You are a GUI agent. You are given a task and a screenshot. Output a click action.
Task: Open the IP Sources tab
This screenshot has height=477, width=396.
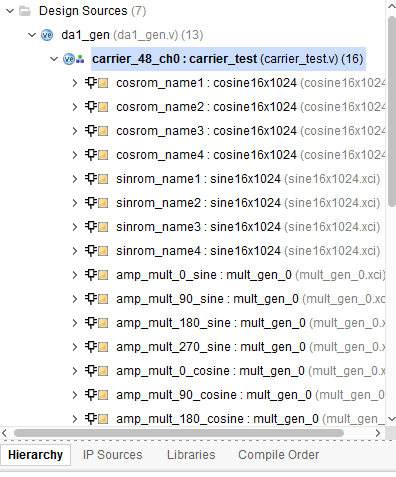113,455
